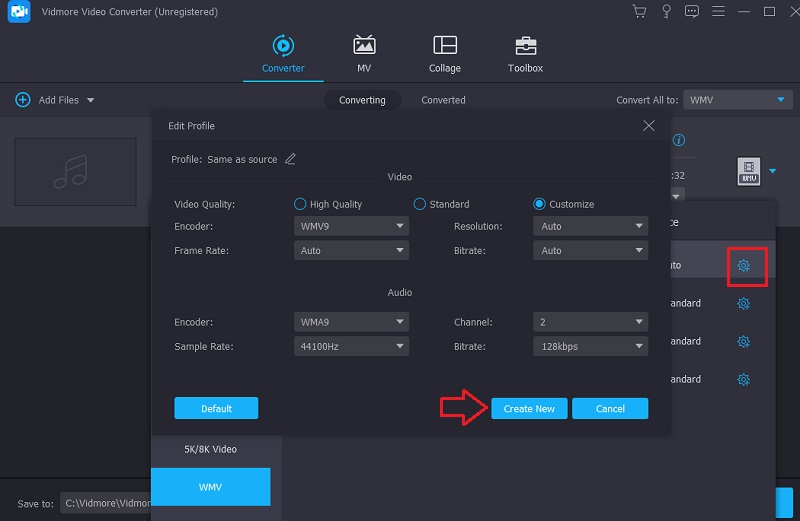Select High Quality video option
The height and width of the screenshot is (521, 800).
point(300,204)
